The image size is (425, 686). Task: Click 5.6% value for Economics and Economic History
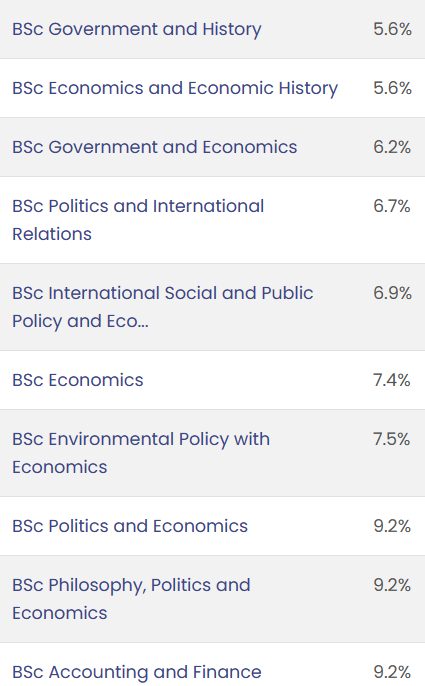click(x=392, y=88)
